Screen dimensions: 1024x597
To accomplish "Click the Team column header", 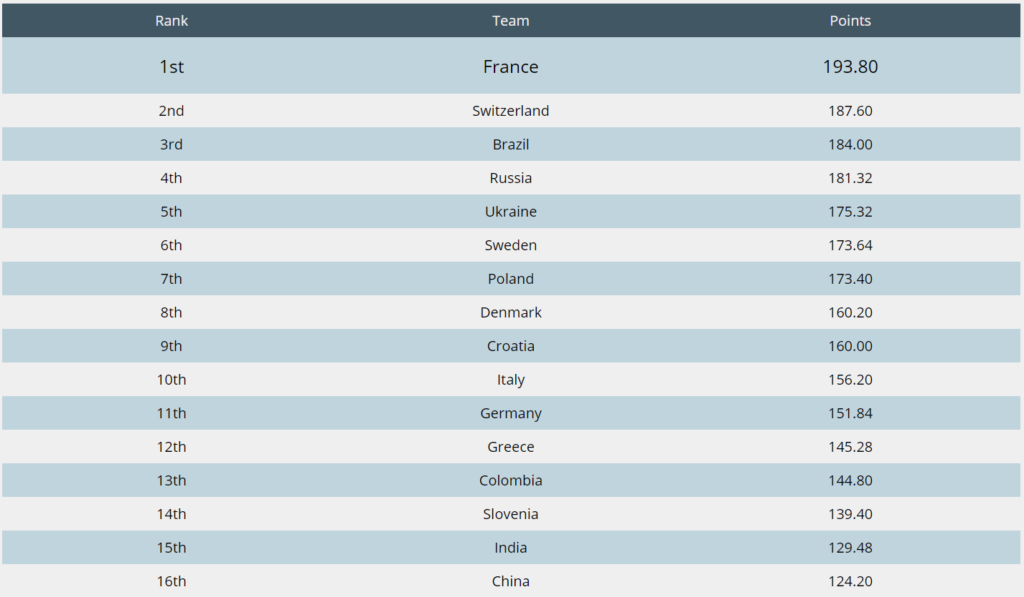I will point(511,21).
